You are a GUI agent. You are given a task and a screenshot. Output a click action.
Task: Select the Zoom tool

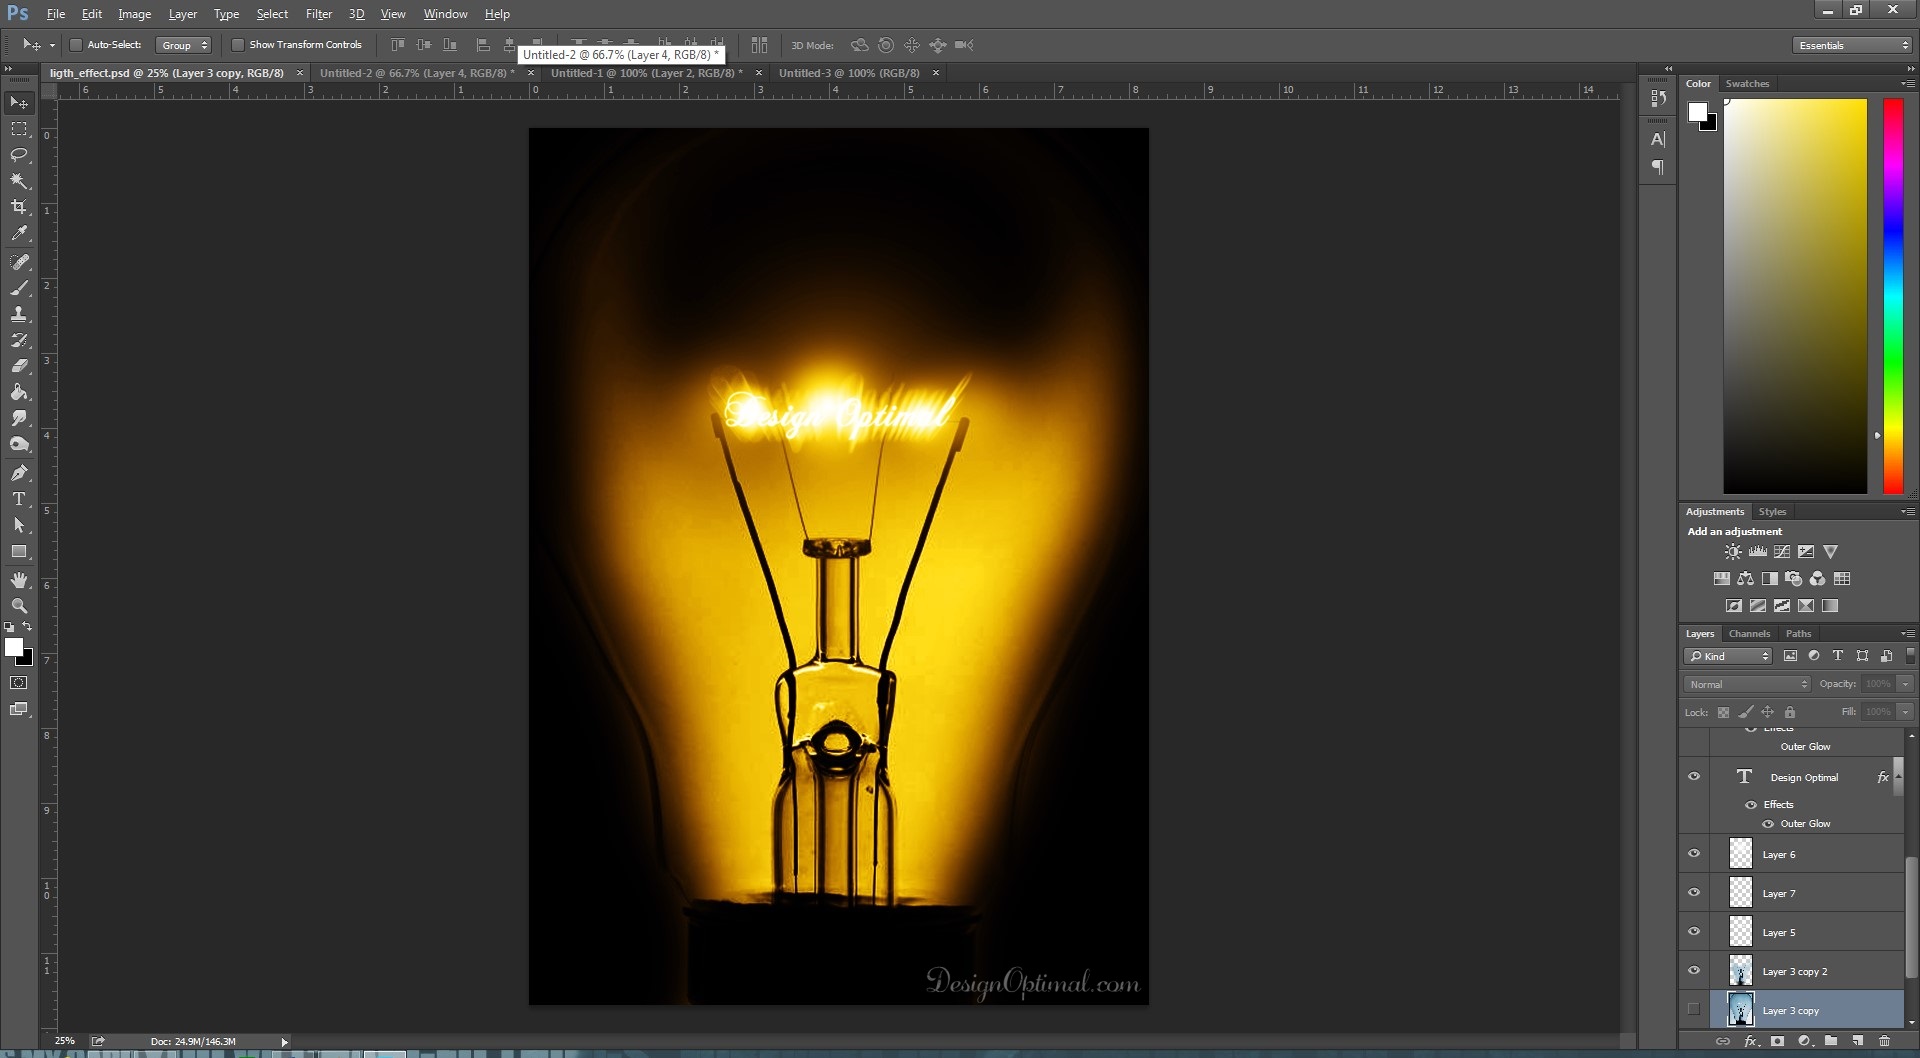(19, 606)
